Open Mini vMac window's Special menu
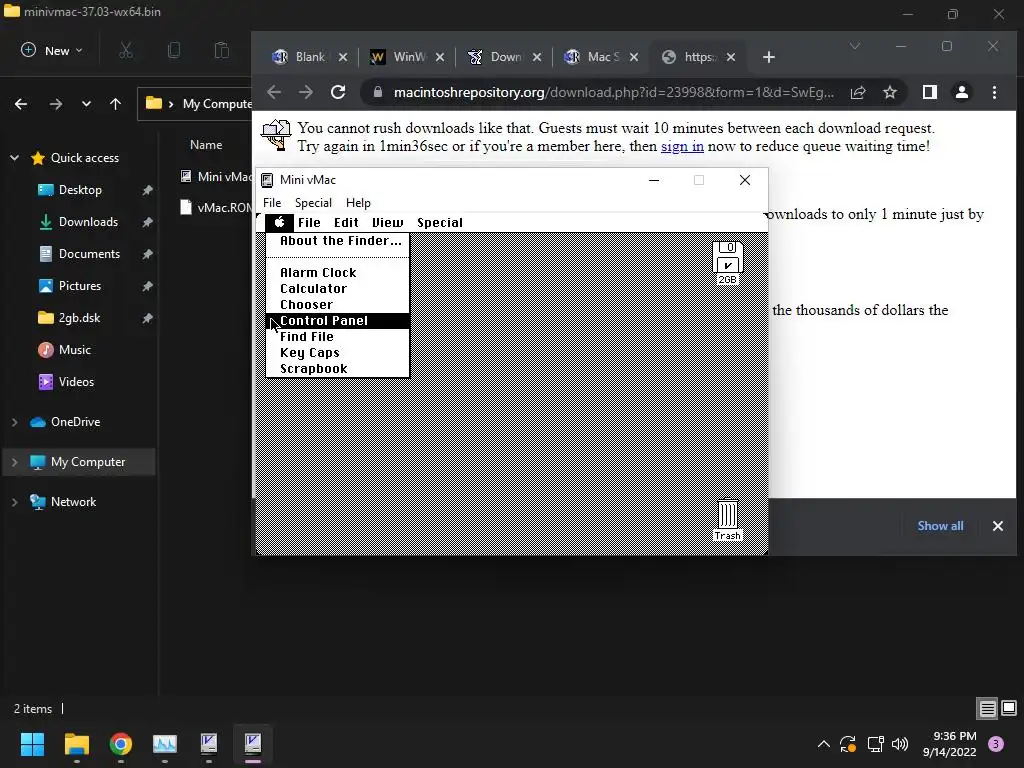Image resolution: width=1024 pixels, height=768 pixels. [x=313, y=202]
